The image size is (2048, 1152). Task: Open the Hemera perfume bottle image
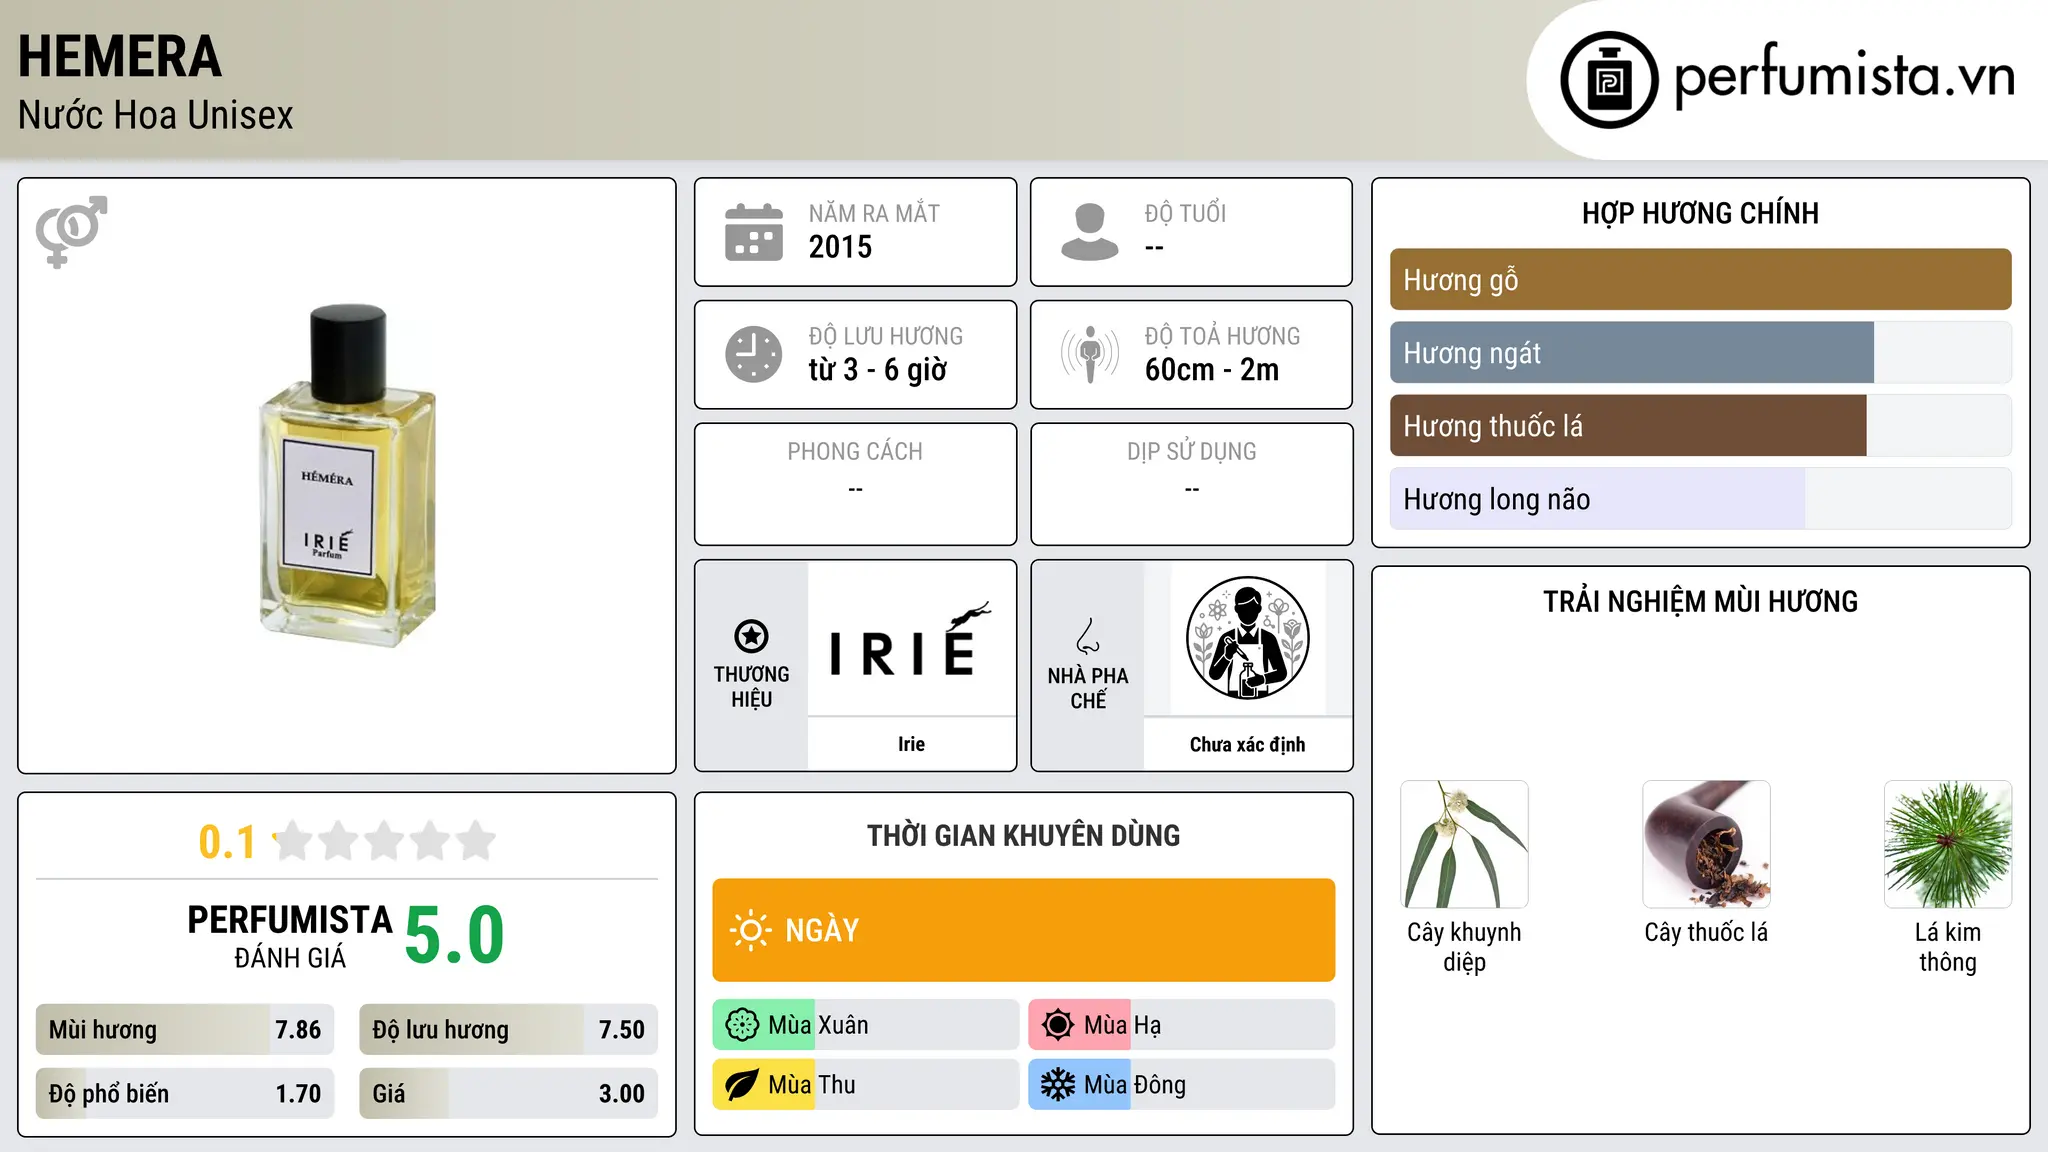point(347,475)
